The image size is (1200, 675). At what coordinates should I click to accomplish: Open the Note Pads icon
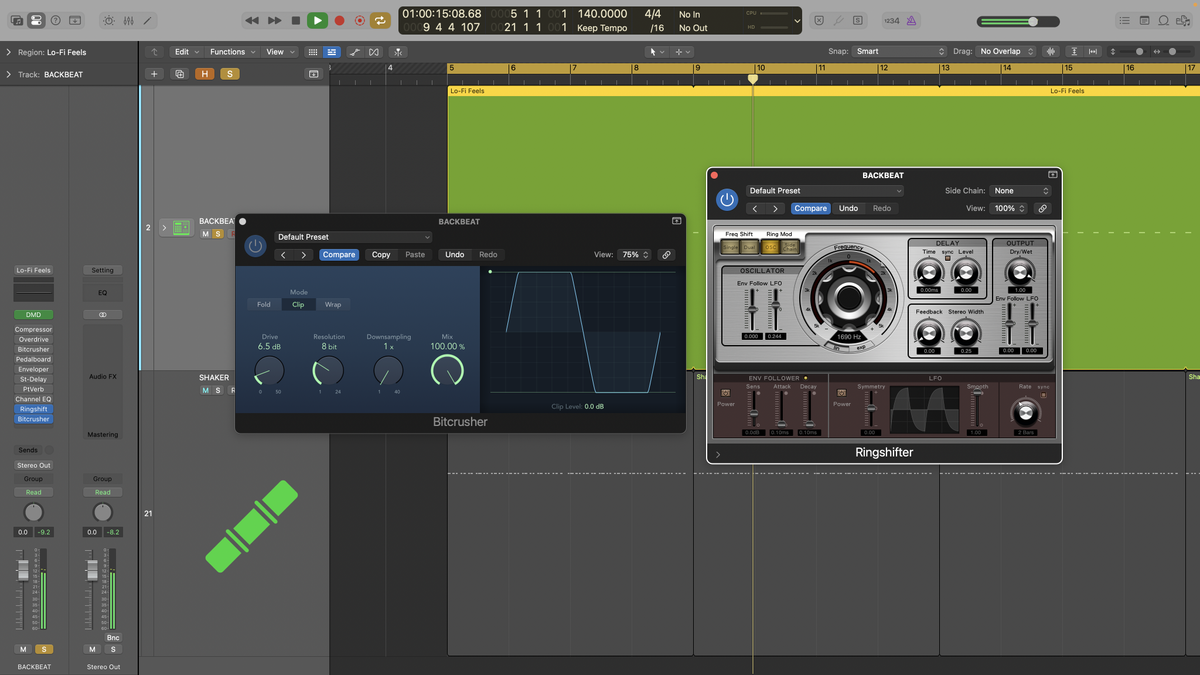(x=1145, y=20)
